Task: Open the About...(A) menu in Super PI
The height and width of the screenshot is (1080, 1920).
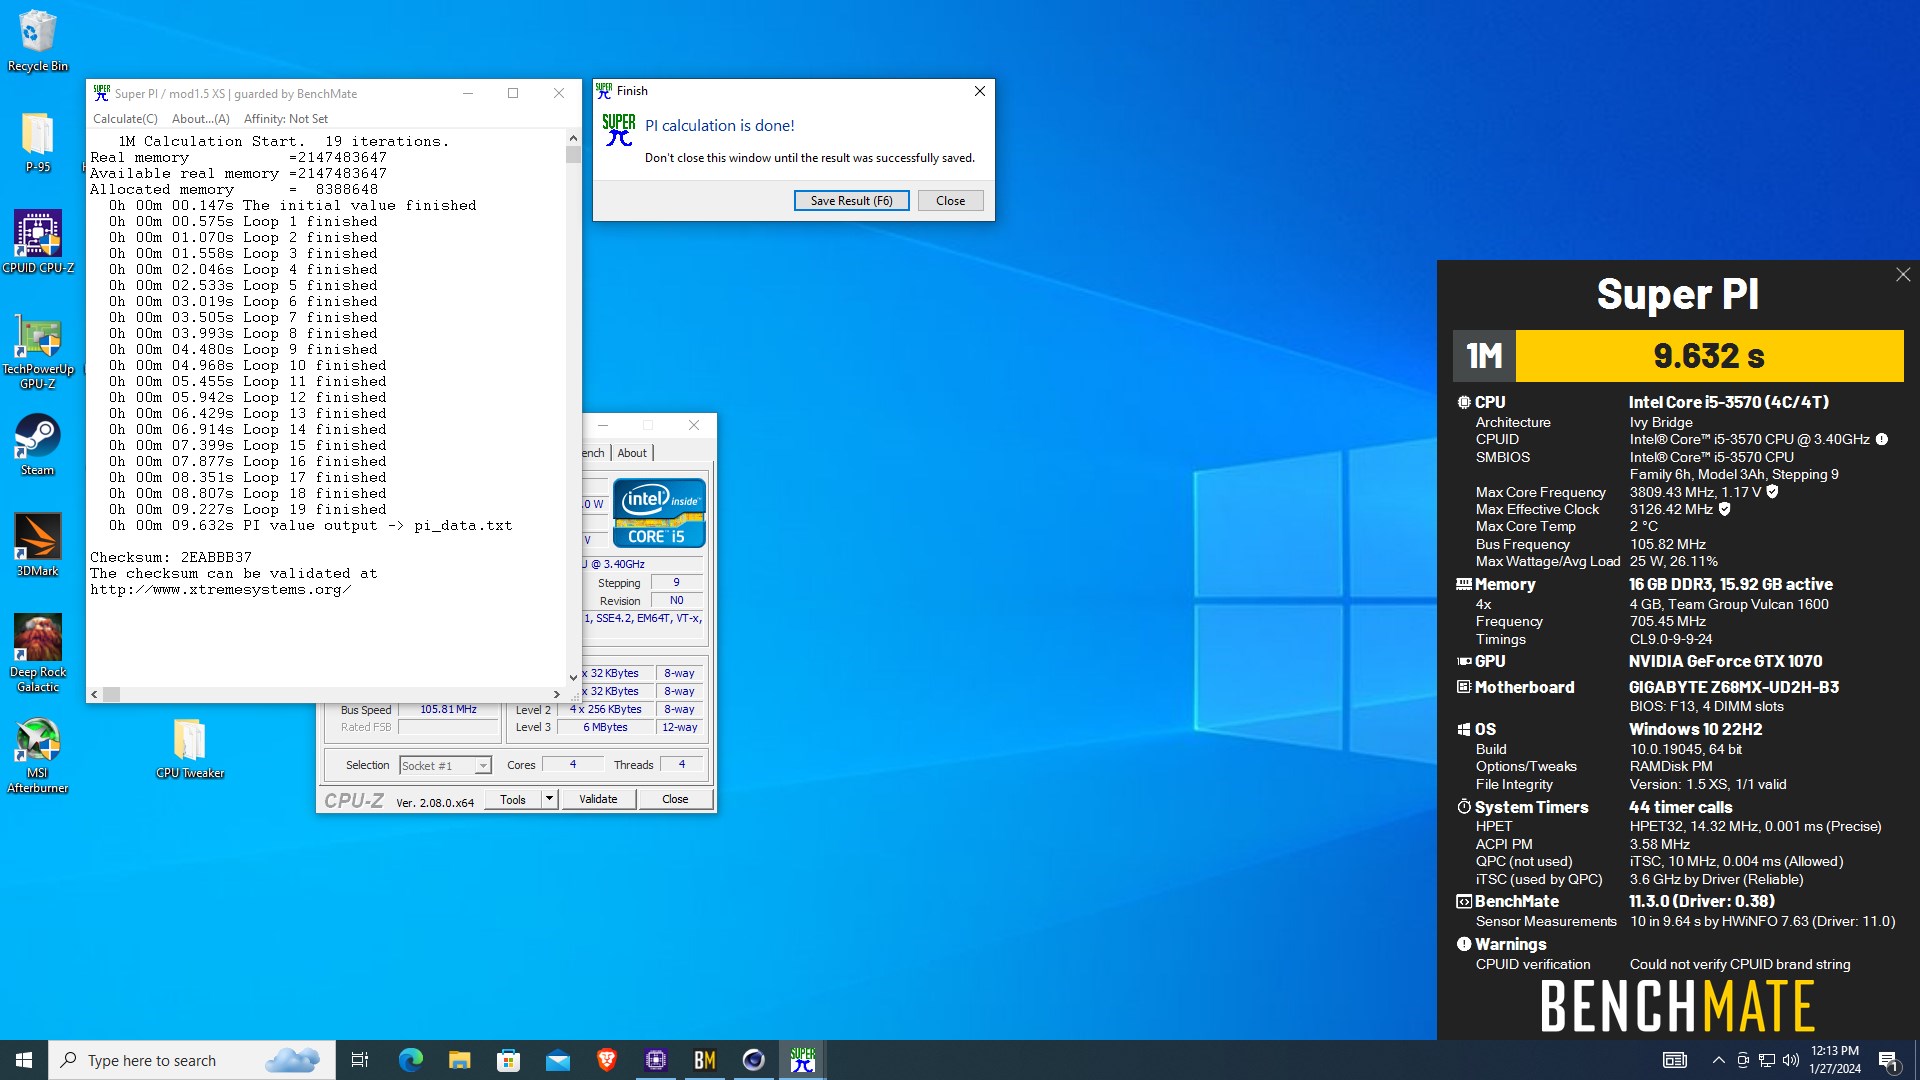Action: pyautogui.click(x=200, y=118)
